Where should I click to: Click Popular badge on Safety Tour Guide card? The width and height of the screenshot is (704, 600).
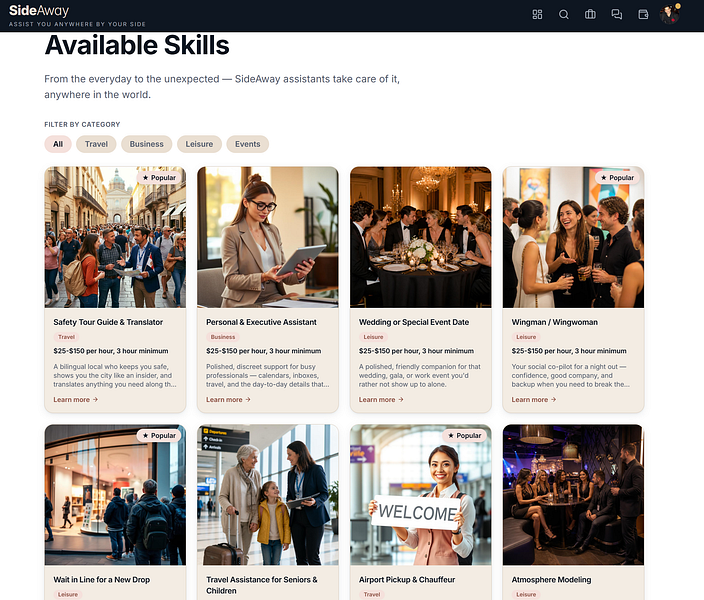pos(159,178)
